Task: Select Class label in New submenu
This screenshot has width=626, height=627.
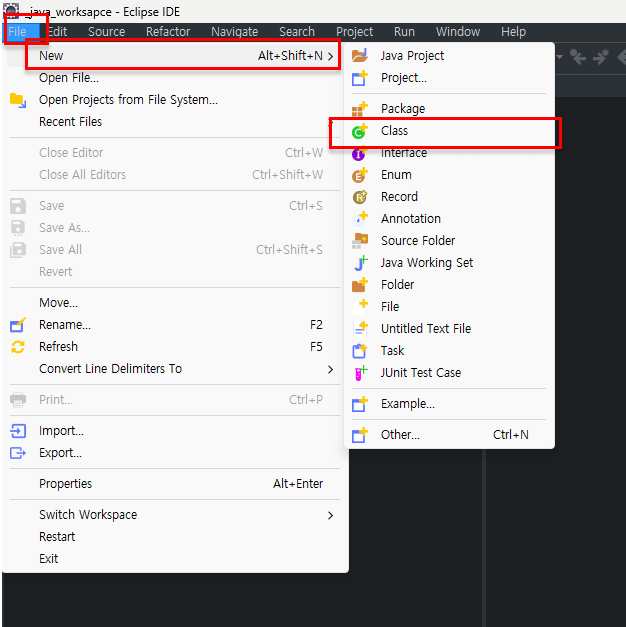Action: 394,131
